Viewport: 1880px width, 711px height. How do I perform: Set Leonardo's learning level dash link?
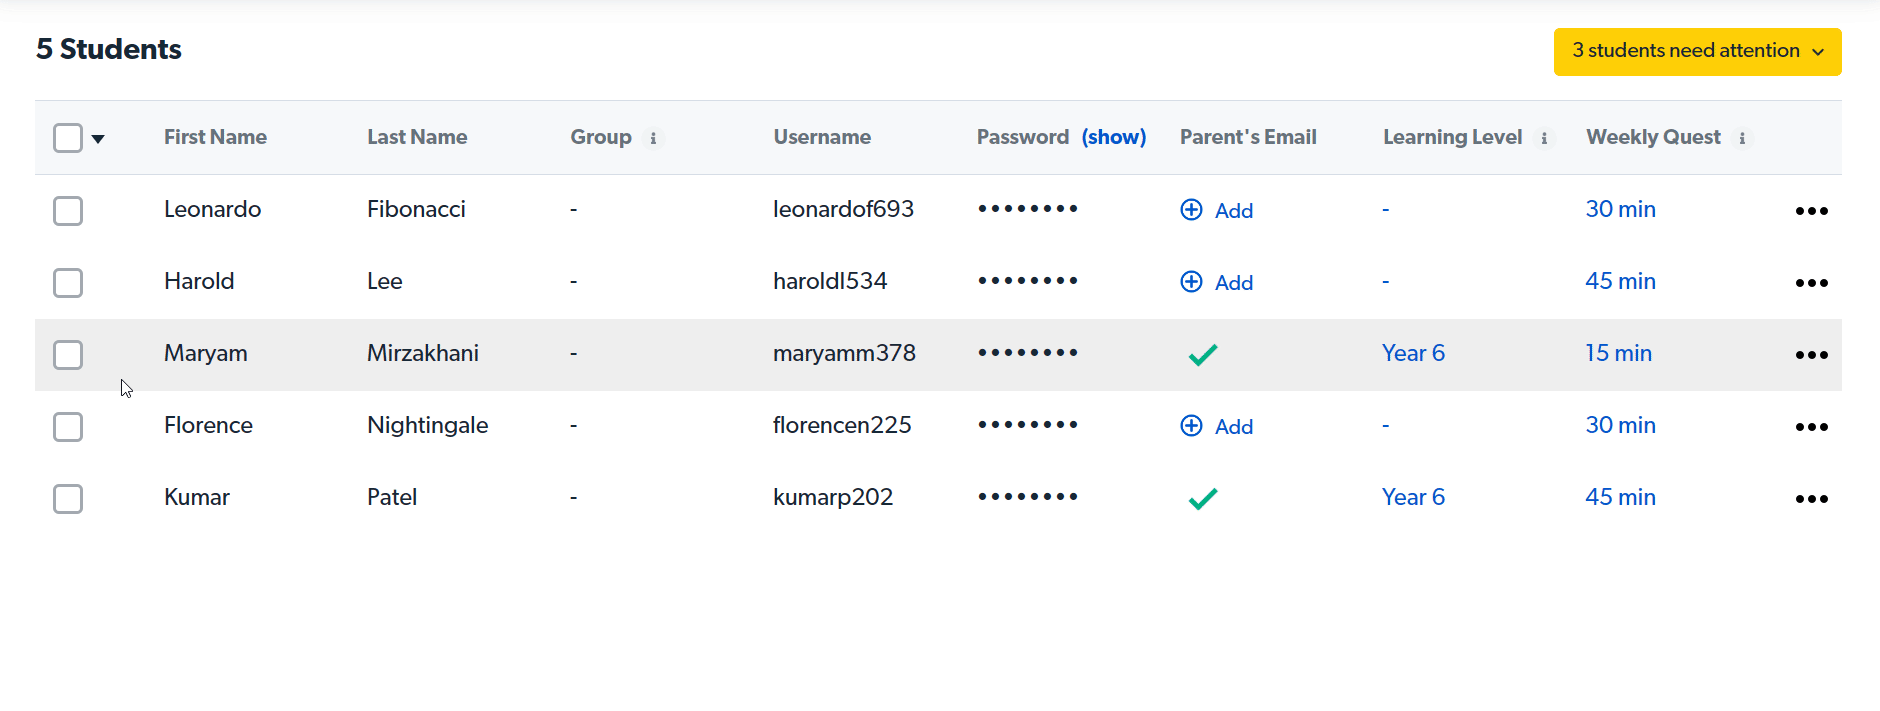(x=1385, y=210)
